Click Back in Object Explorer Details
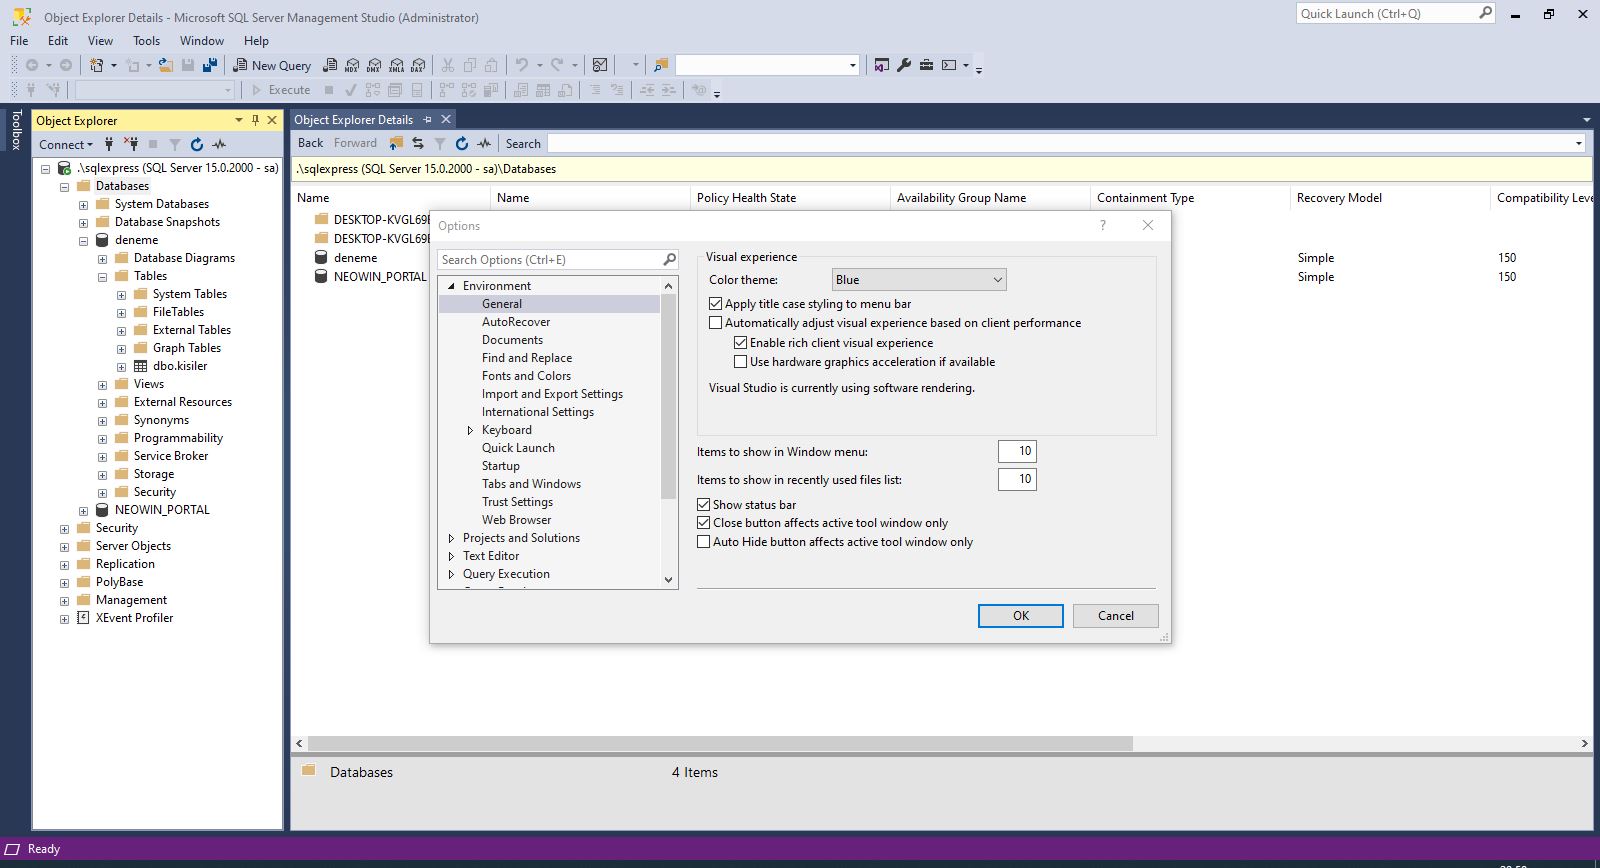The width and height of the screenshot is (1600, 868). click(311, 143)
